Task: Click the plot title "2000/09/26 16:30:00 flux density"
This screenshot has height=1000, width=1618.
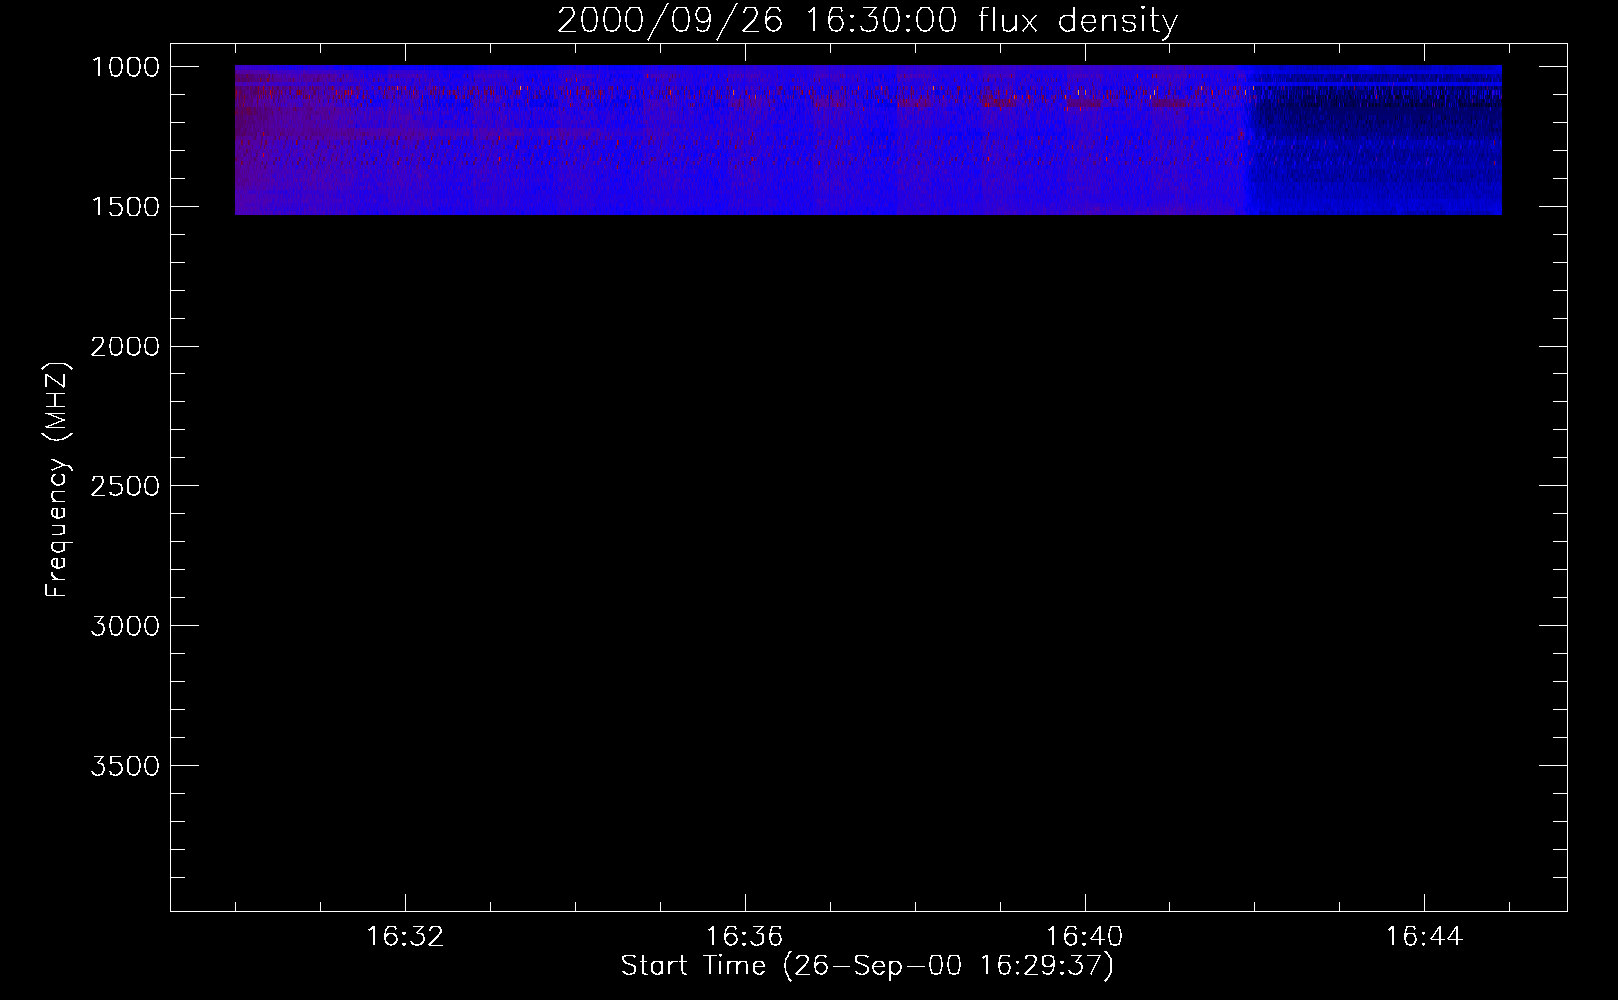Action: (x=867, y=21)
